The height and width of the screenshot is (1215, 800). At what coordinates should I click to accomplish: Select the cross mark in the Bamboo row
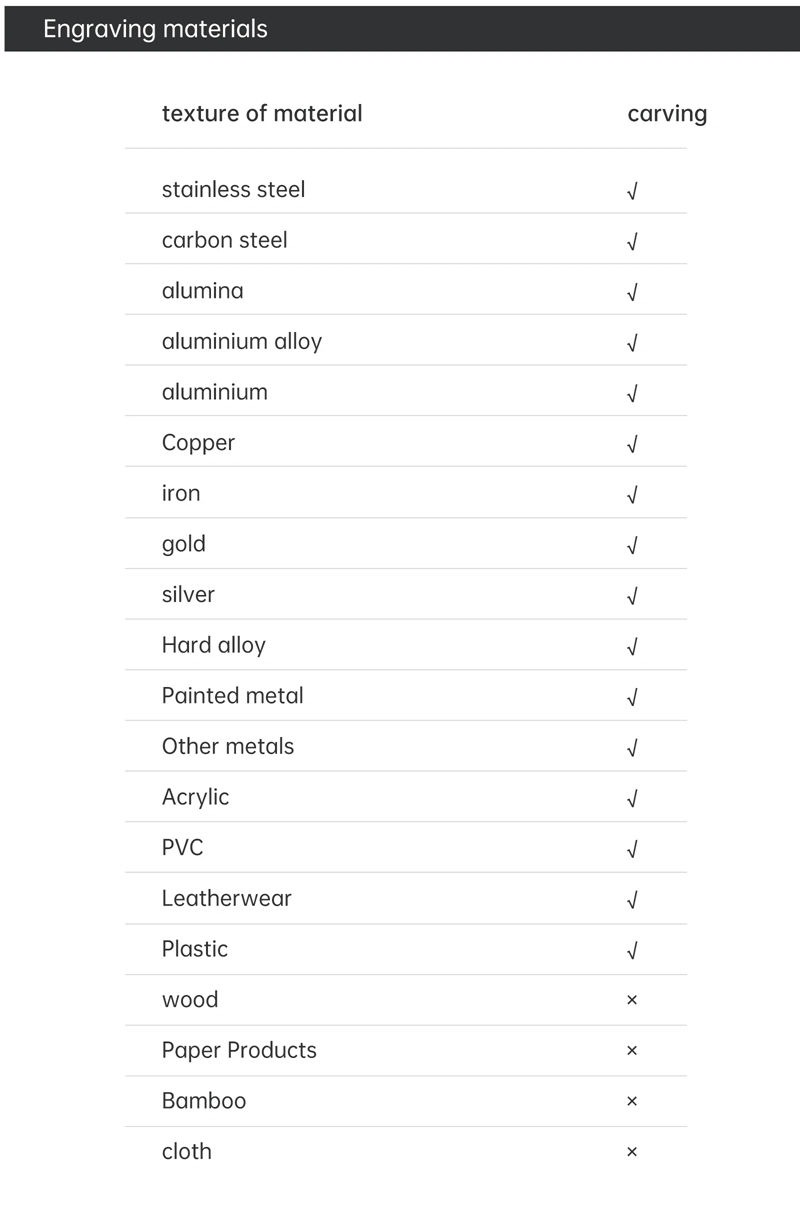632,1101
